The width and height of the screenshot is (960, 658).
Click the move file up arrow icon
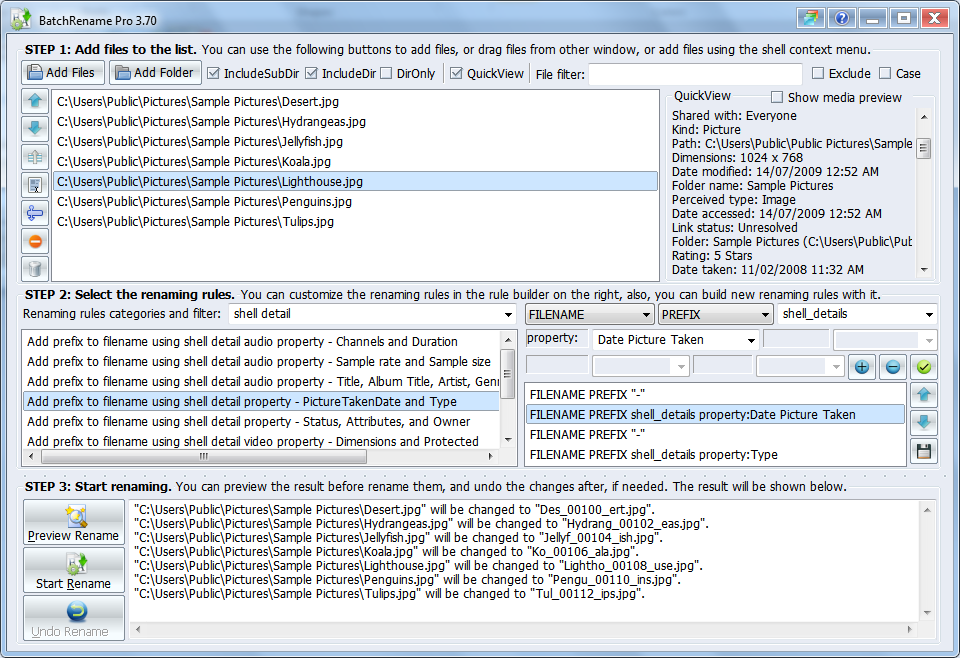tap(35, 101)
